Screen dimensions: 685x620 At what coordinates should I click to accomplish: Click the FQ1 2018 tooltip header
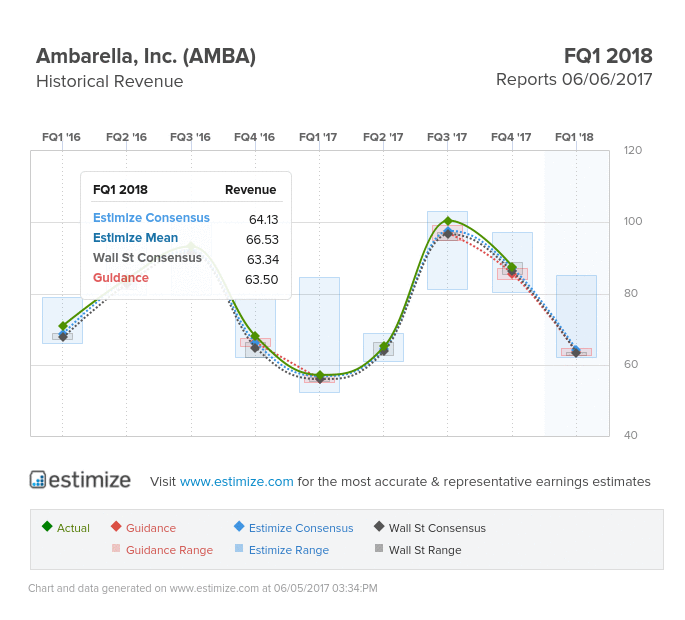(120, 190)
